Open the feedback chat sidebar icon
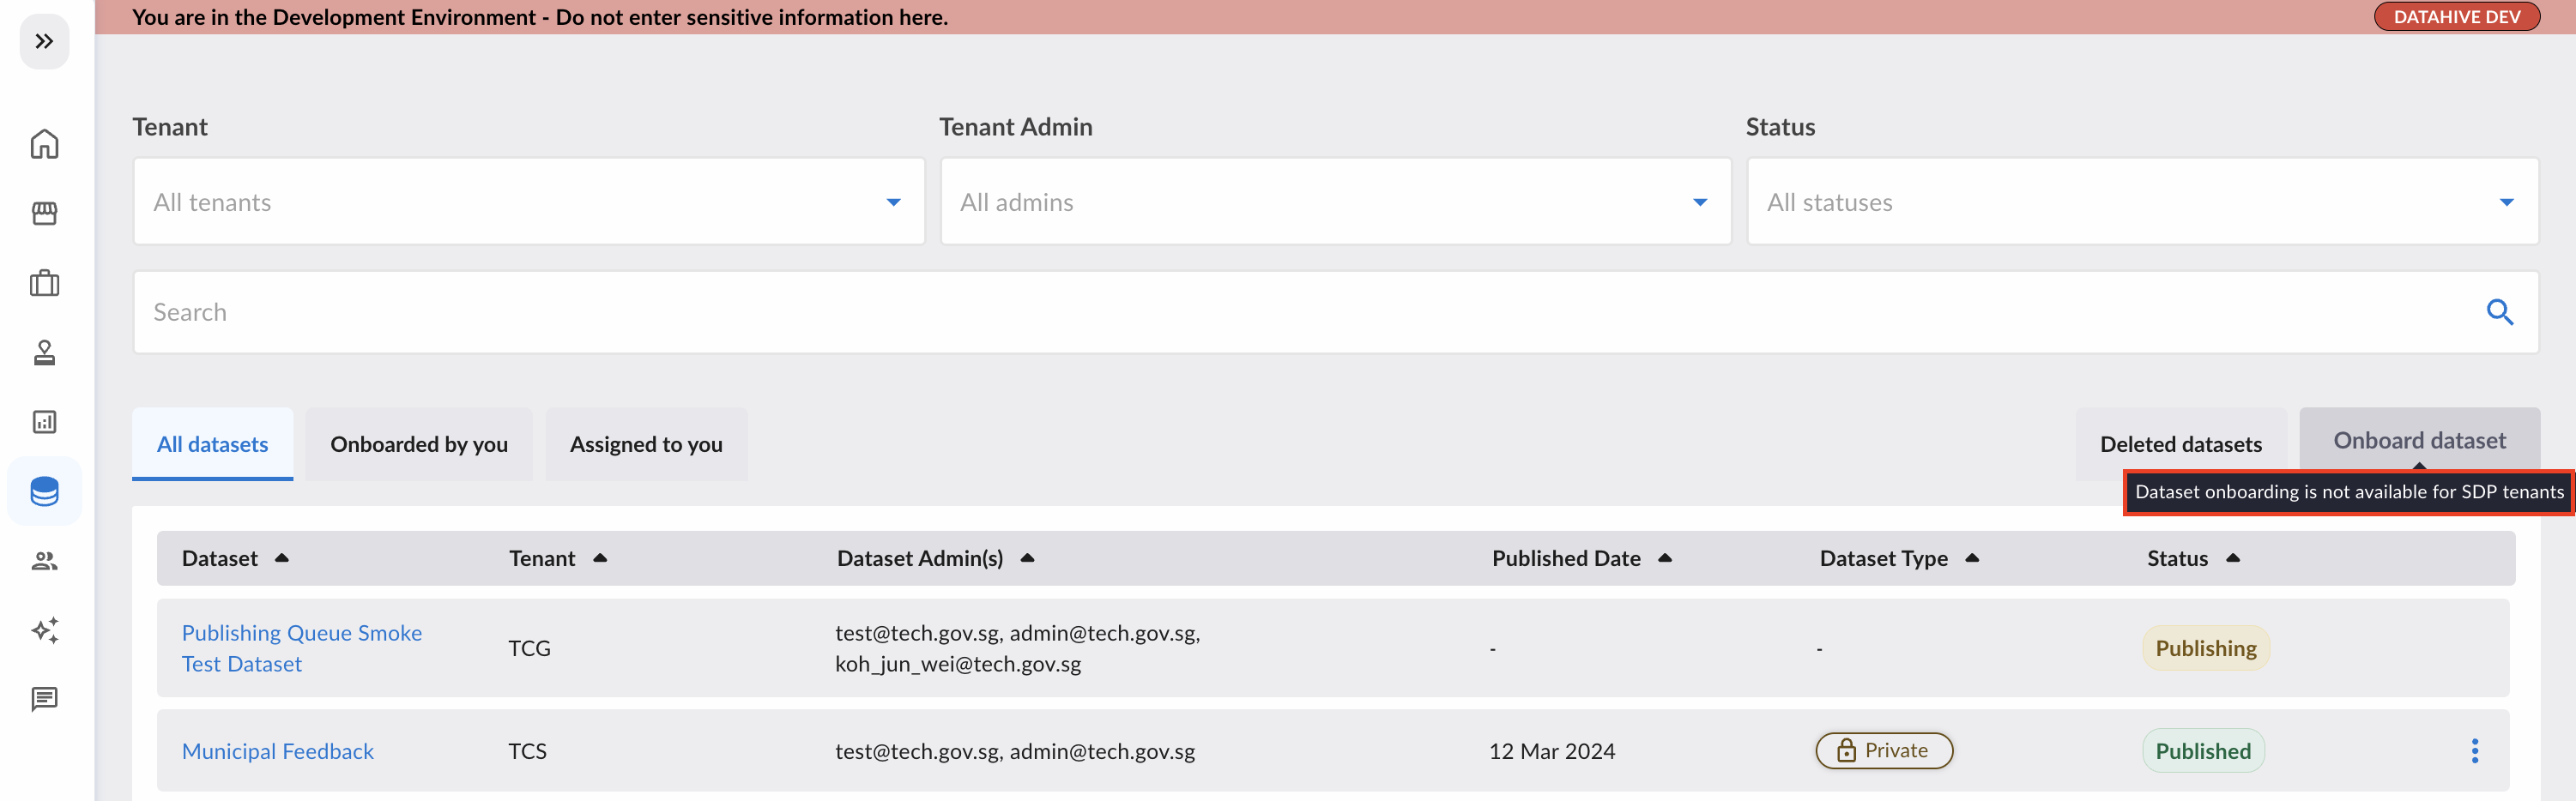 [x=44, y=699]
